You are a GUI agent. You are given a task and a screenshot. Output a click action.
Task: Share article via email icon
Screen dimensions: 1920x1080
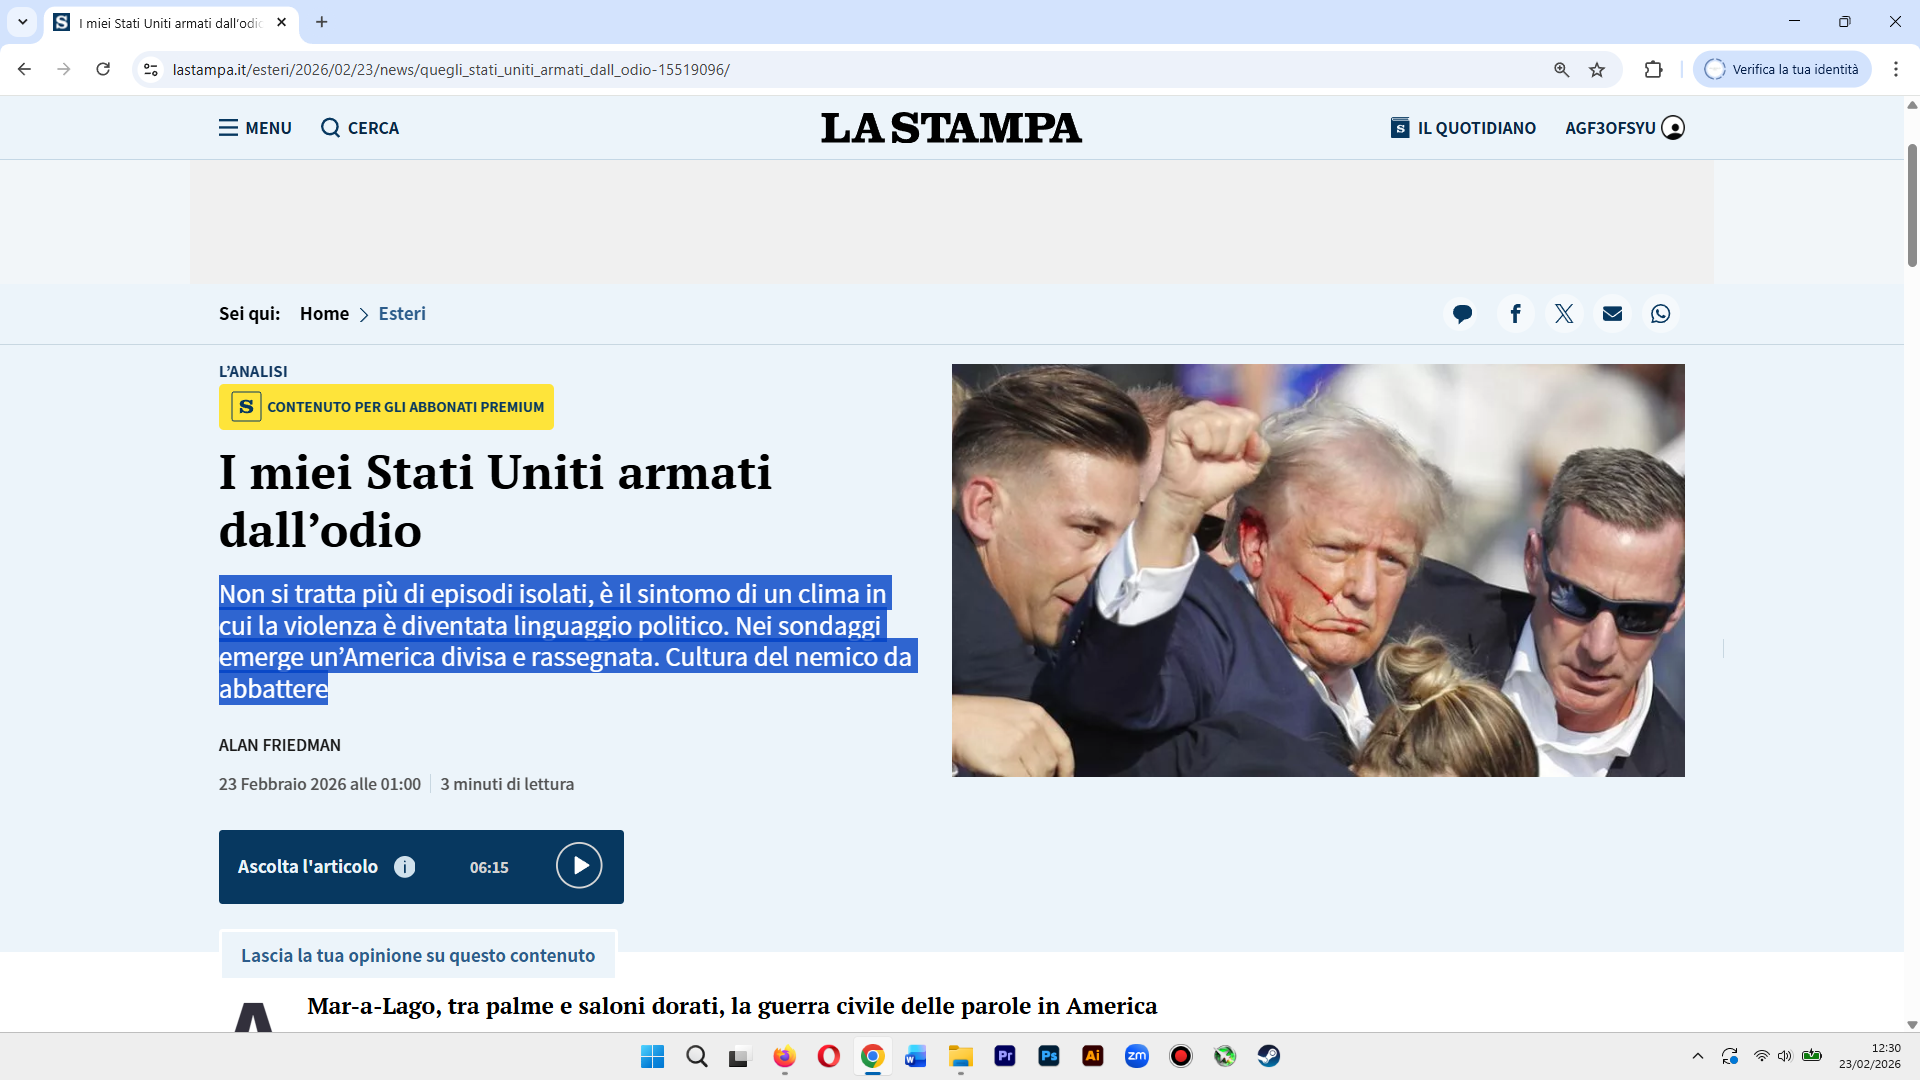point(1612,314)
